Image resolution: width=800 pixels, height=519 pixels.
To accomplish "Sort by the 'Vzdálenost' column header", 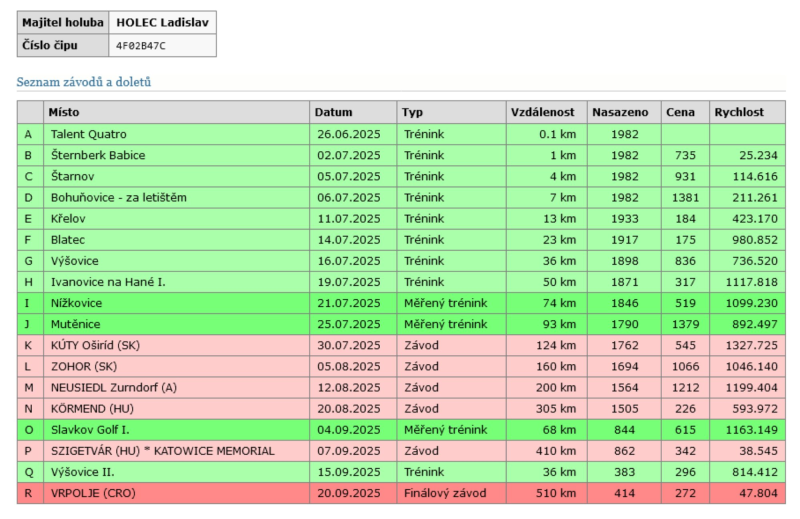I will coord(541,112).
